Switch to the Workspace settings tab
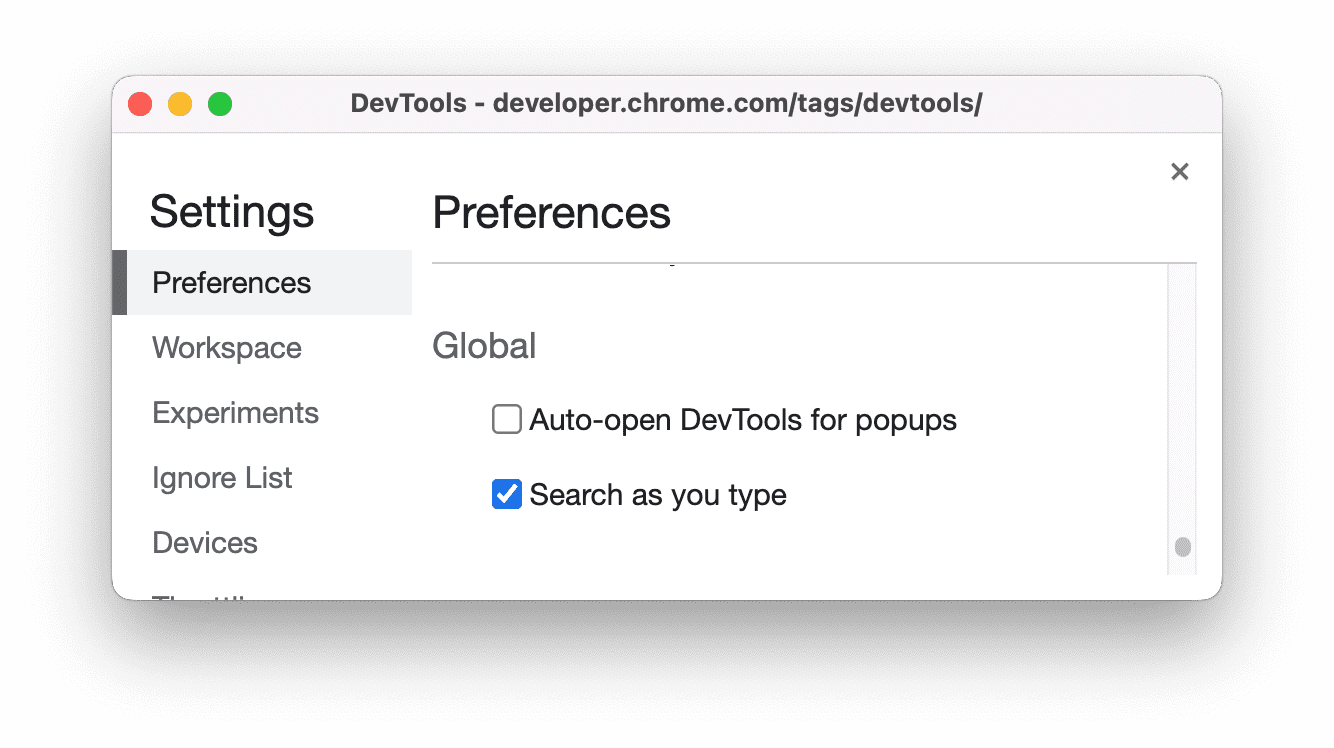Viewport: 1334px width, 748px height. pyautogui.click(x=226, y=347)
